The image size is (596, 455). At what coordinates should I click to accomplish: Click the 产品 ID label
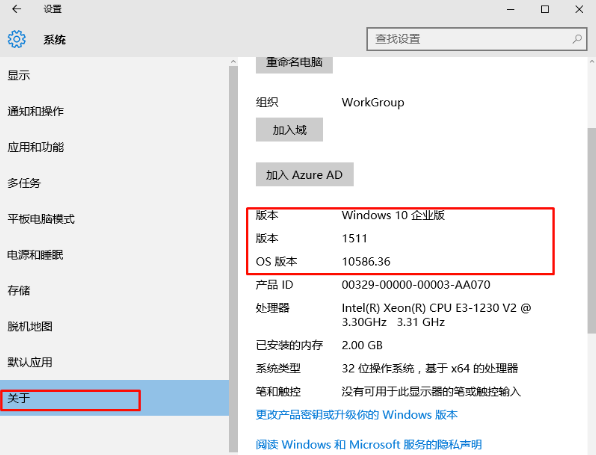[274, 285]
